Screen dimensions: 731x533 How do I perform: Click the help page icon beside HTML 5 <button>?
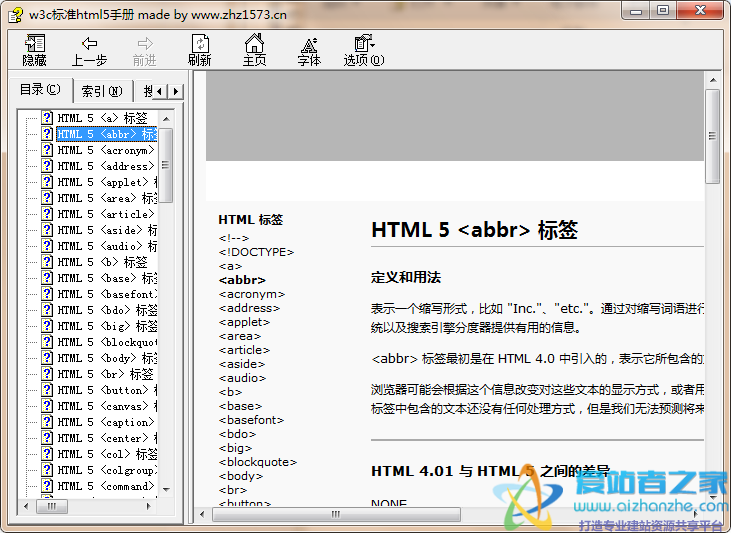click(47, 389)
